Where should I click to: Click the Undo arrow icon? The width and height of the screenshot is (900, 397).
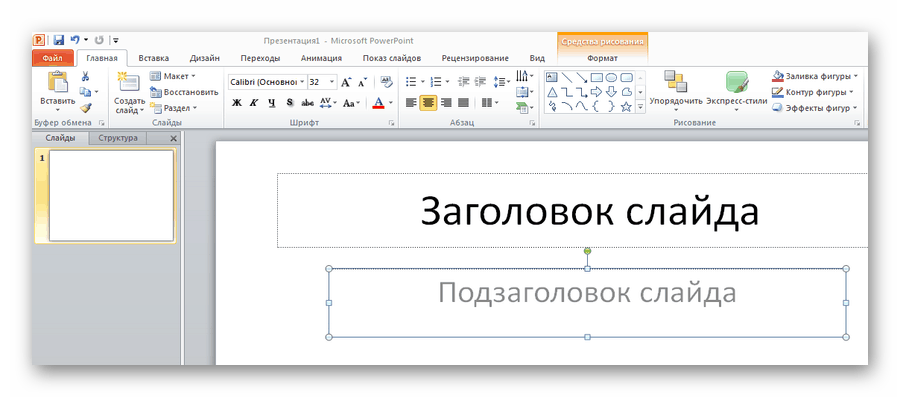75,40
